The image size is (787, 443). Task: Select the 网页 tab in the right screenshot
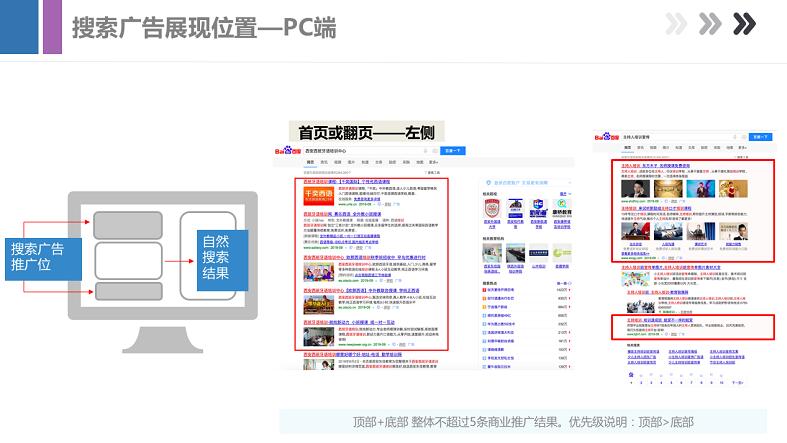click(x=628, y=147)
